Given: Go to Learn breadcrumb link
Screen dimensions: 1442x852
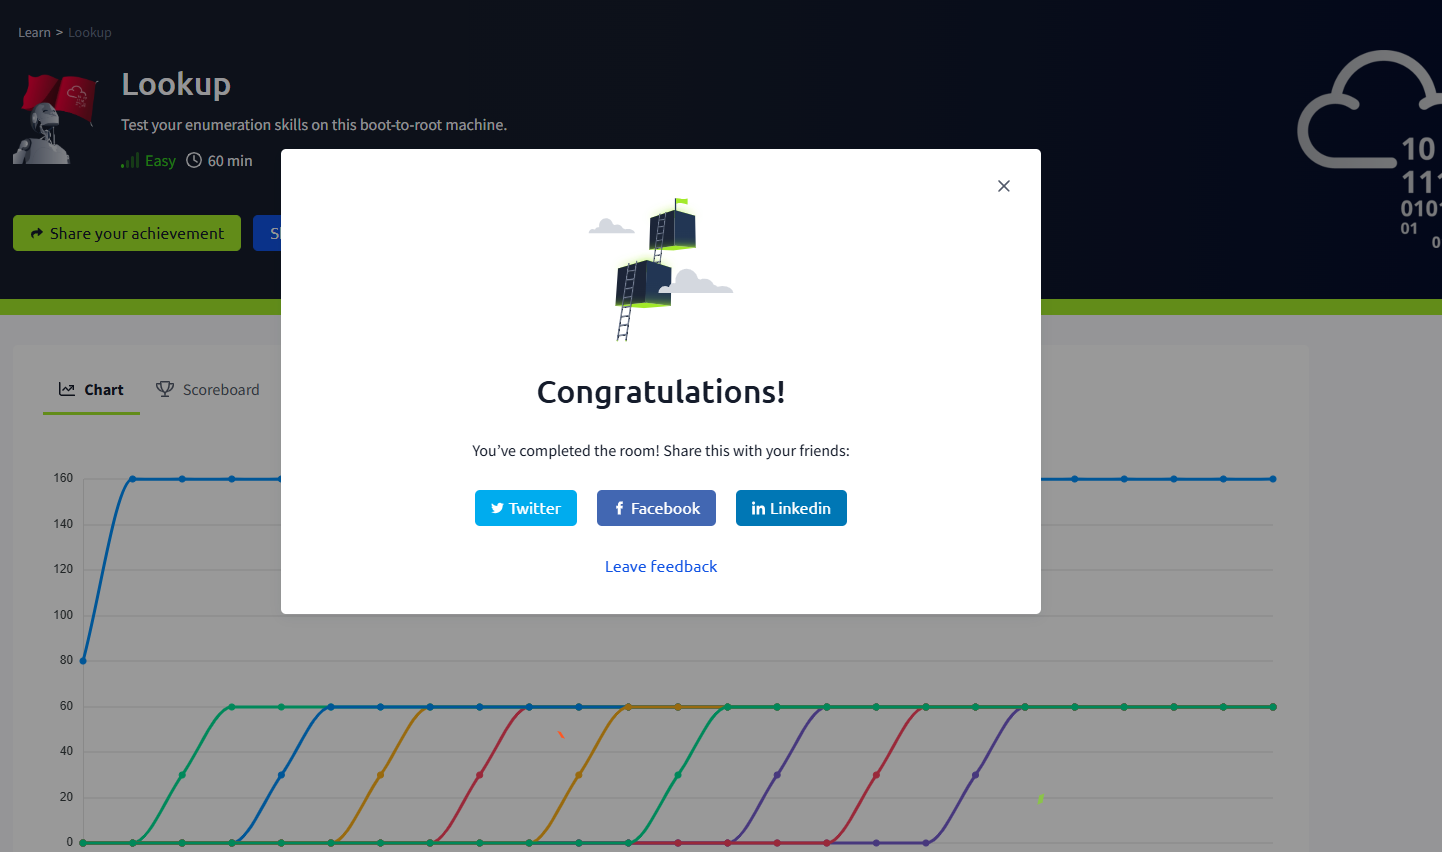Looking at the screenshot, I should pyautogui.click(x=34, y=33).
